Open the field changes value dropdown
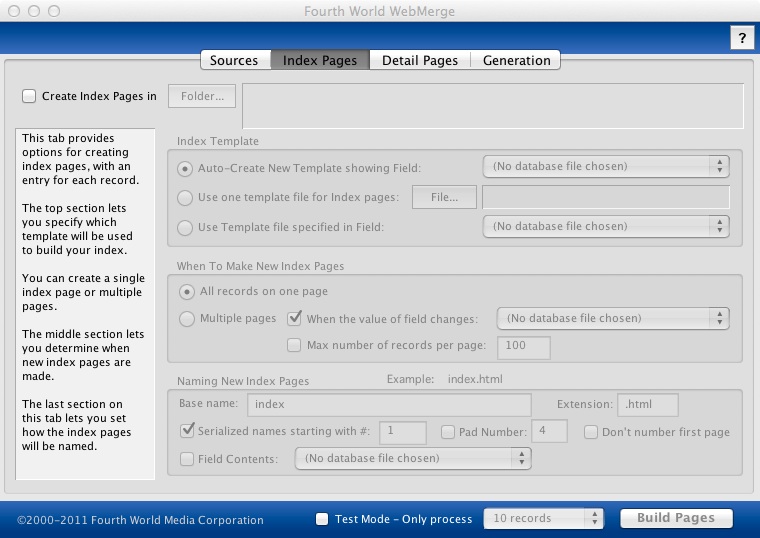Viewport: 760px width, 538px height. tap(613, 318)
